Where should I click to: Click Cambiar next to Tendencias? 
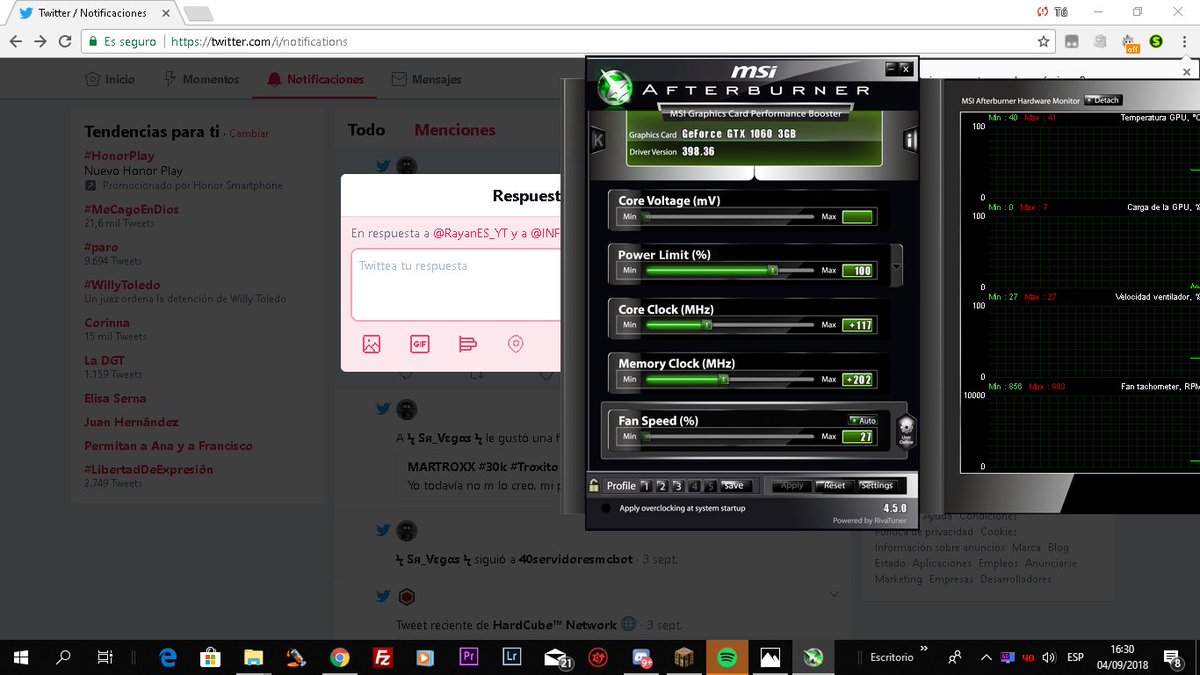click(x=249, y=134)
